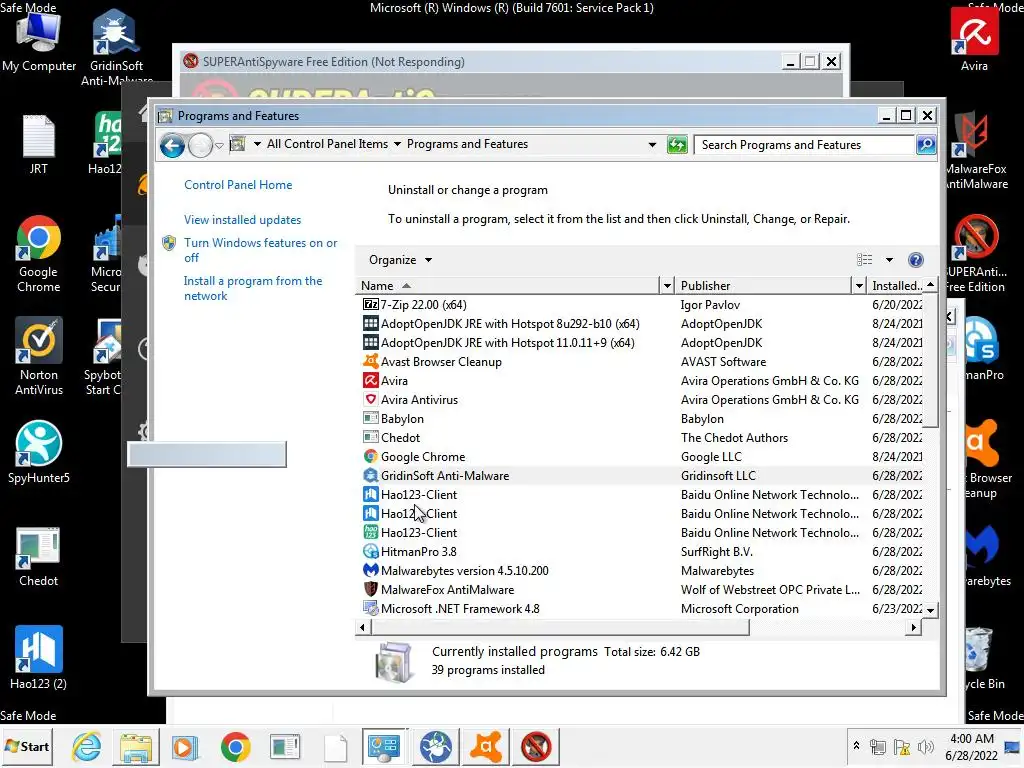Open Chedot desktop shortcut
Viewport: 1024px width, 768px height.
coord(39,557)
